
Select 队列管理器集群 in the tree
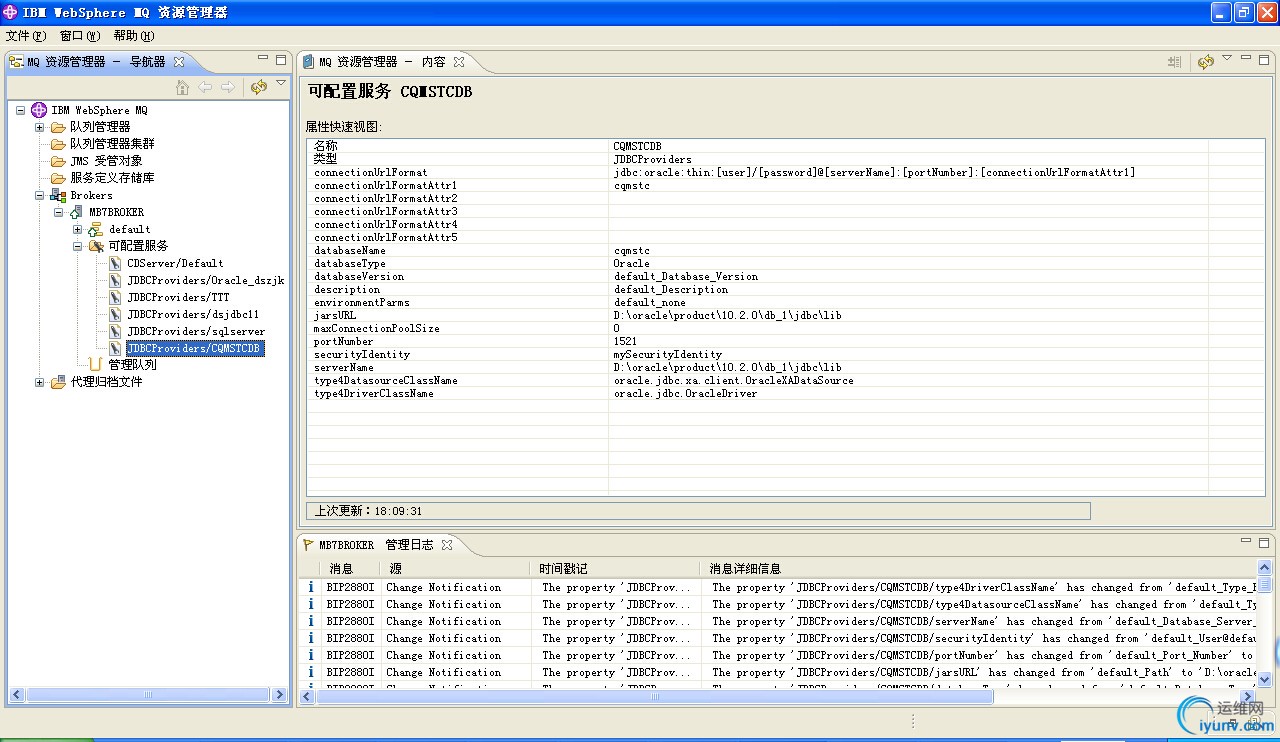pos(112,144)
